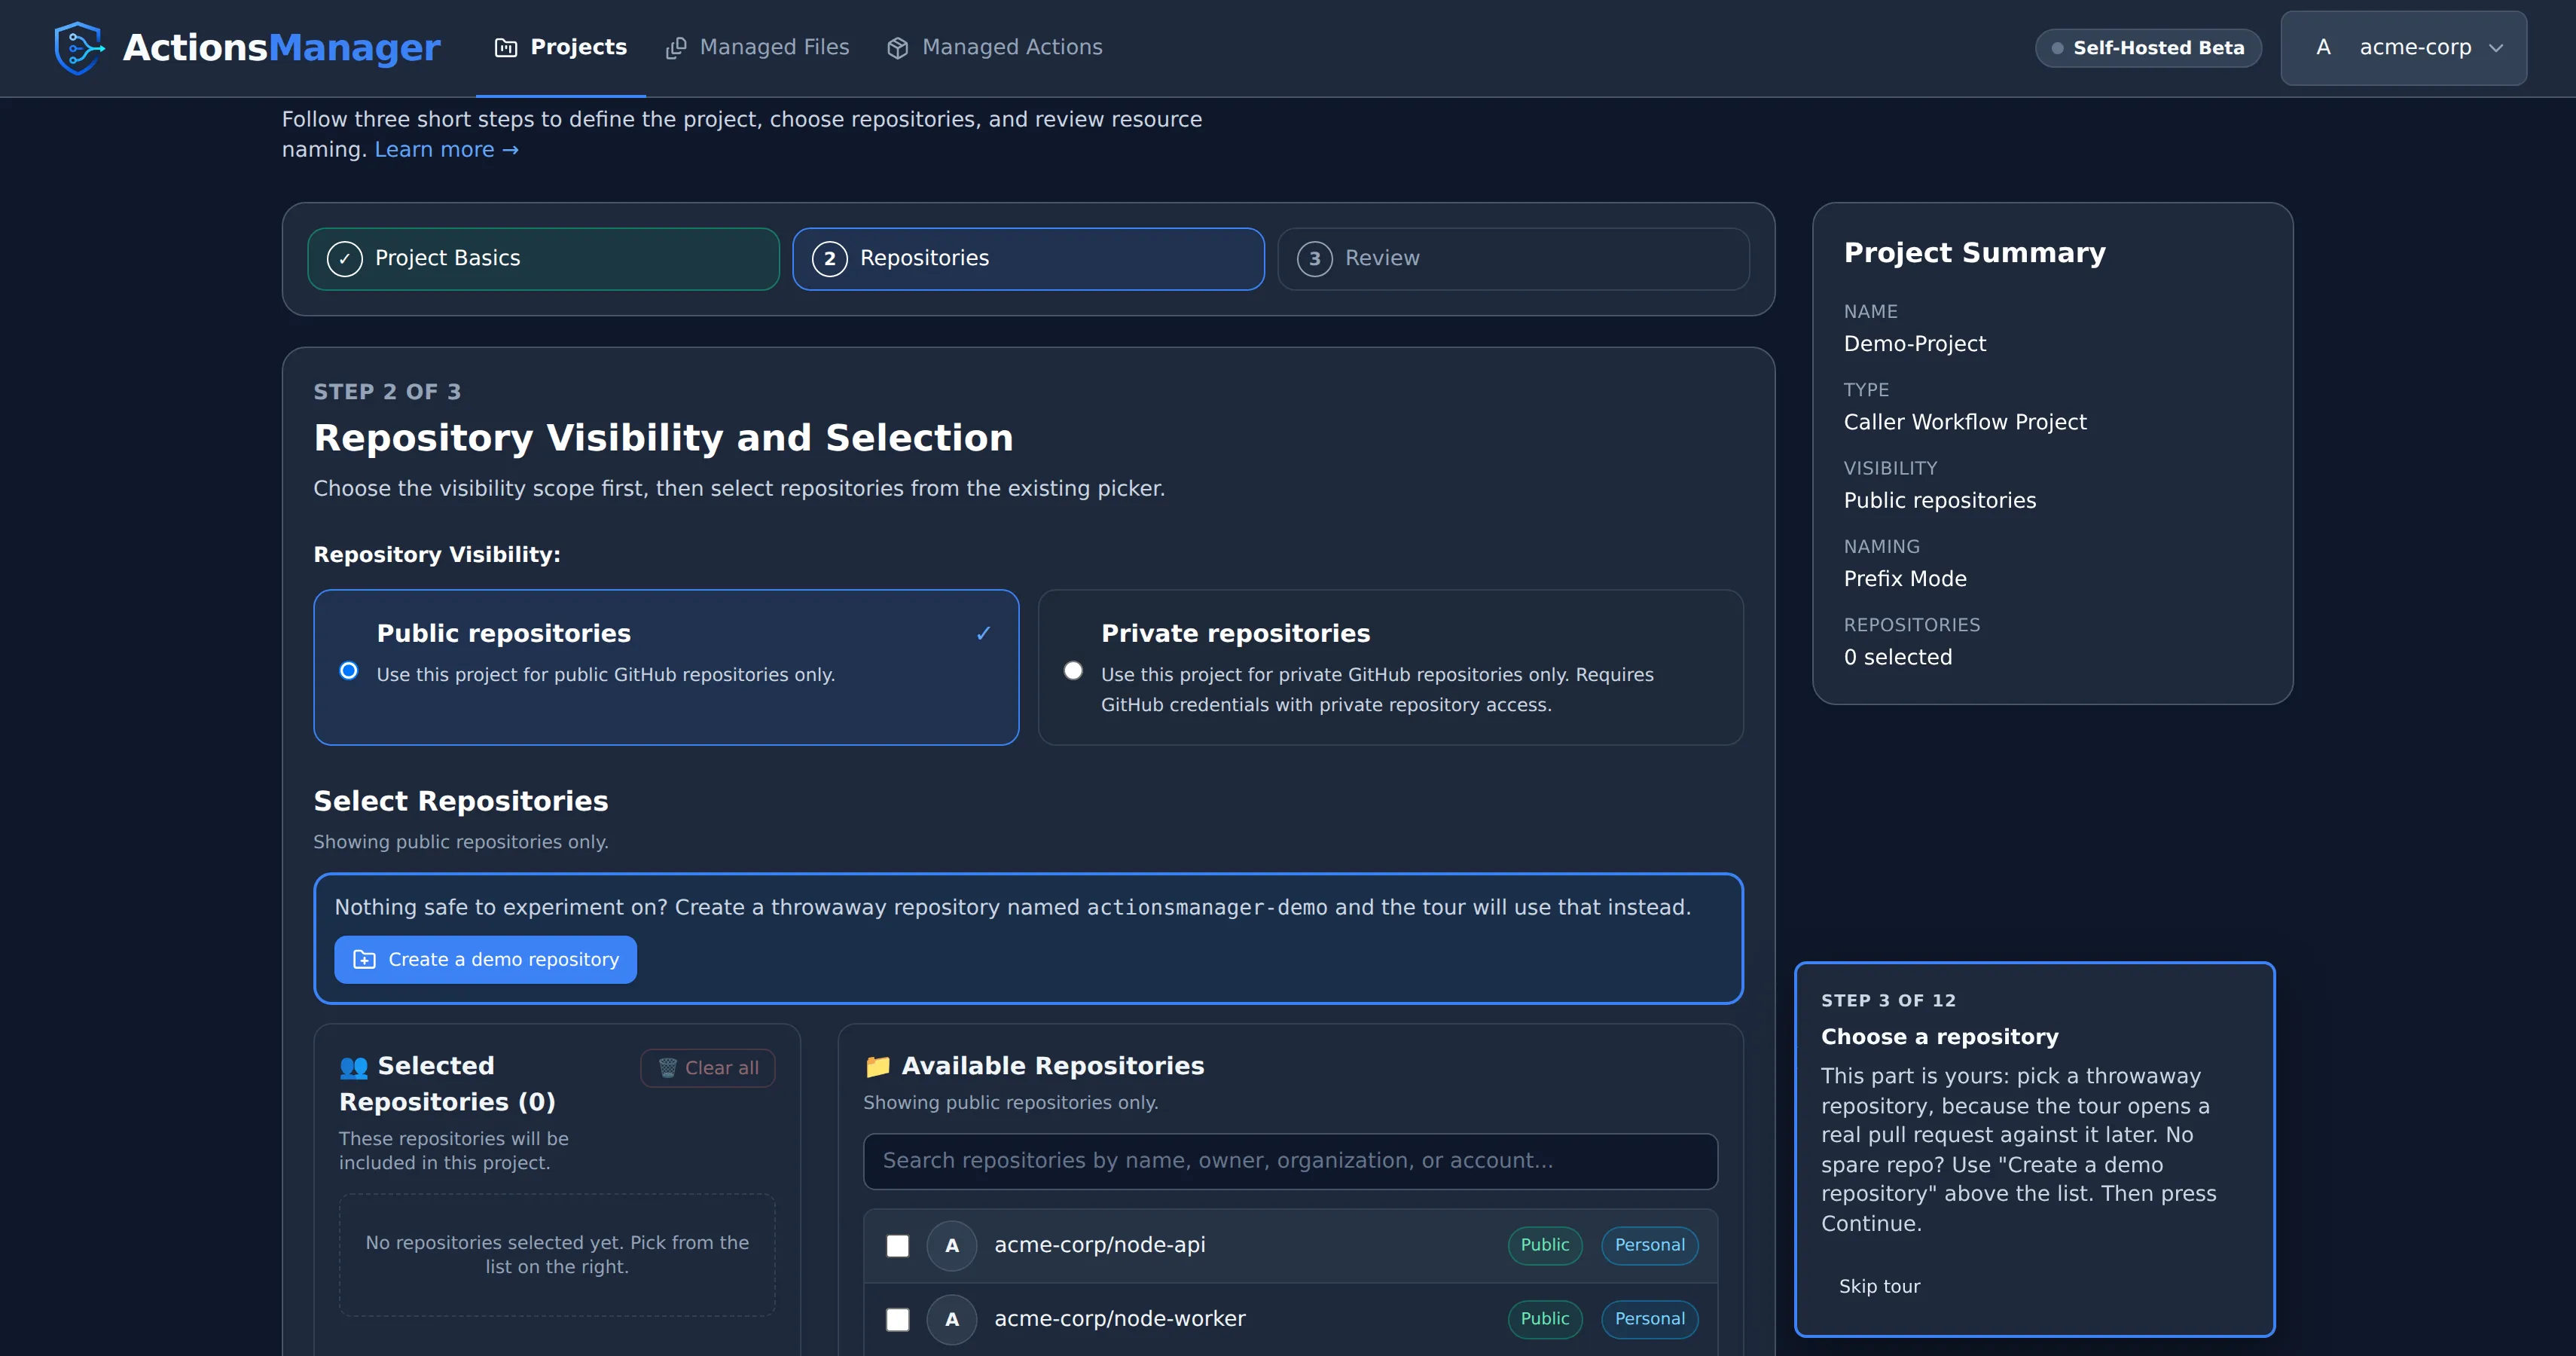Open the acme-corp account dropdown
This screenshot has height=1356, width=2576.
2403,48
